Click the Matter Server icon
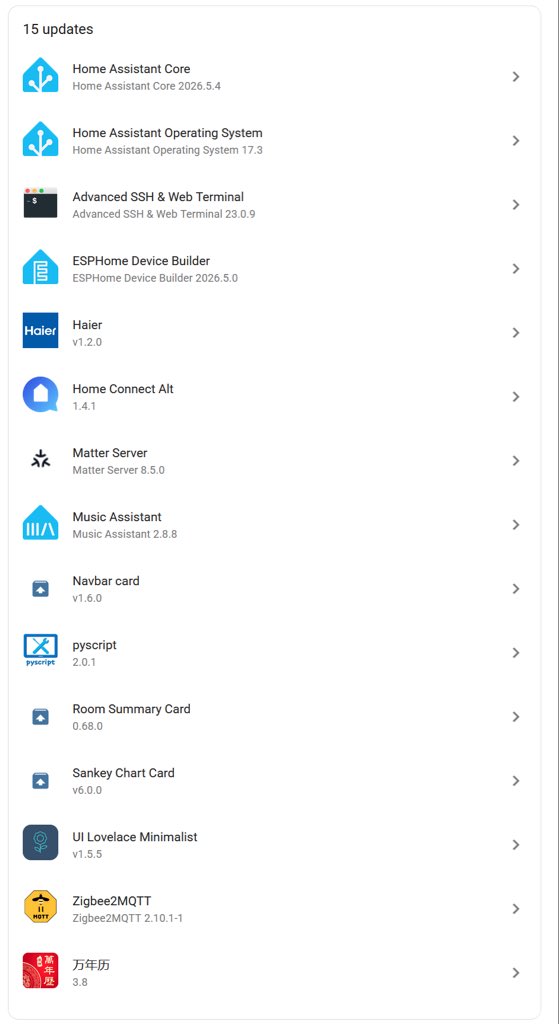The width and height of the screenshot is (559, 1024). (40, 460)
